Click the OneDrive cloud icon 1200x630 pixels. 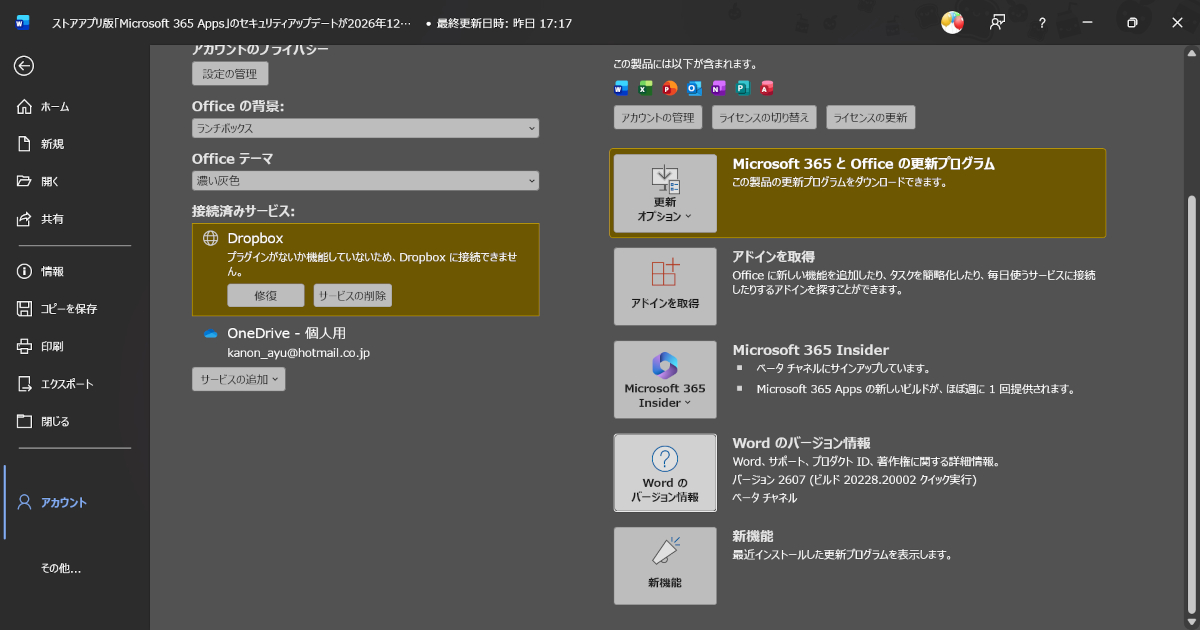211,333
